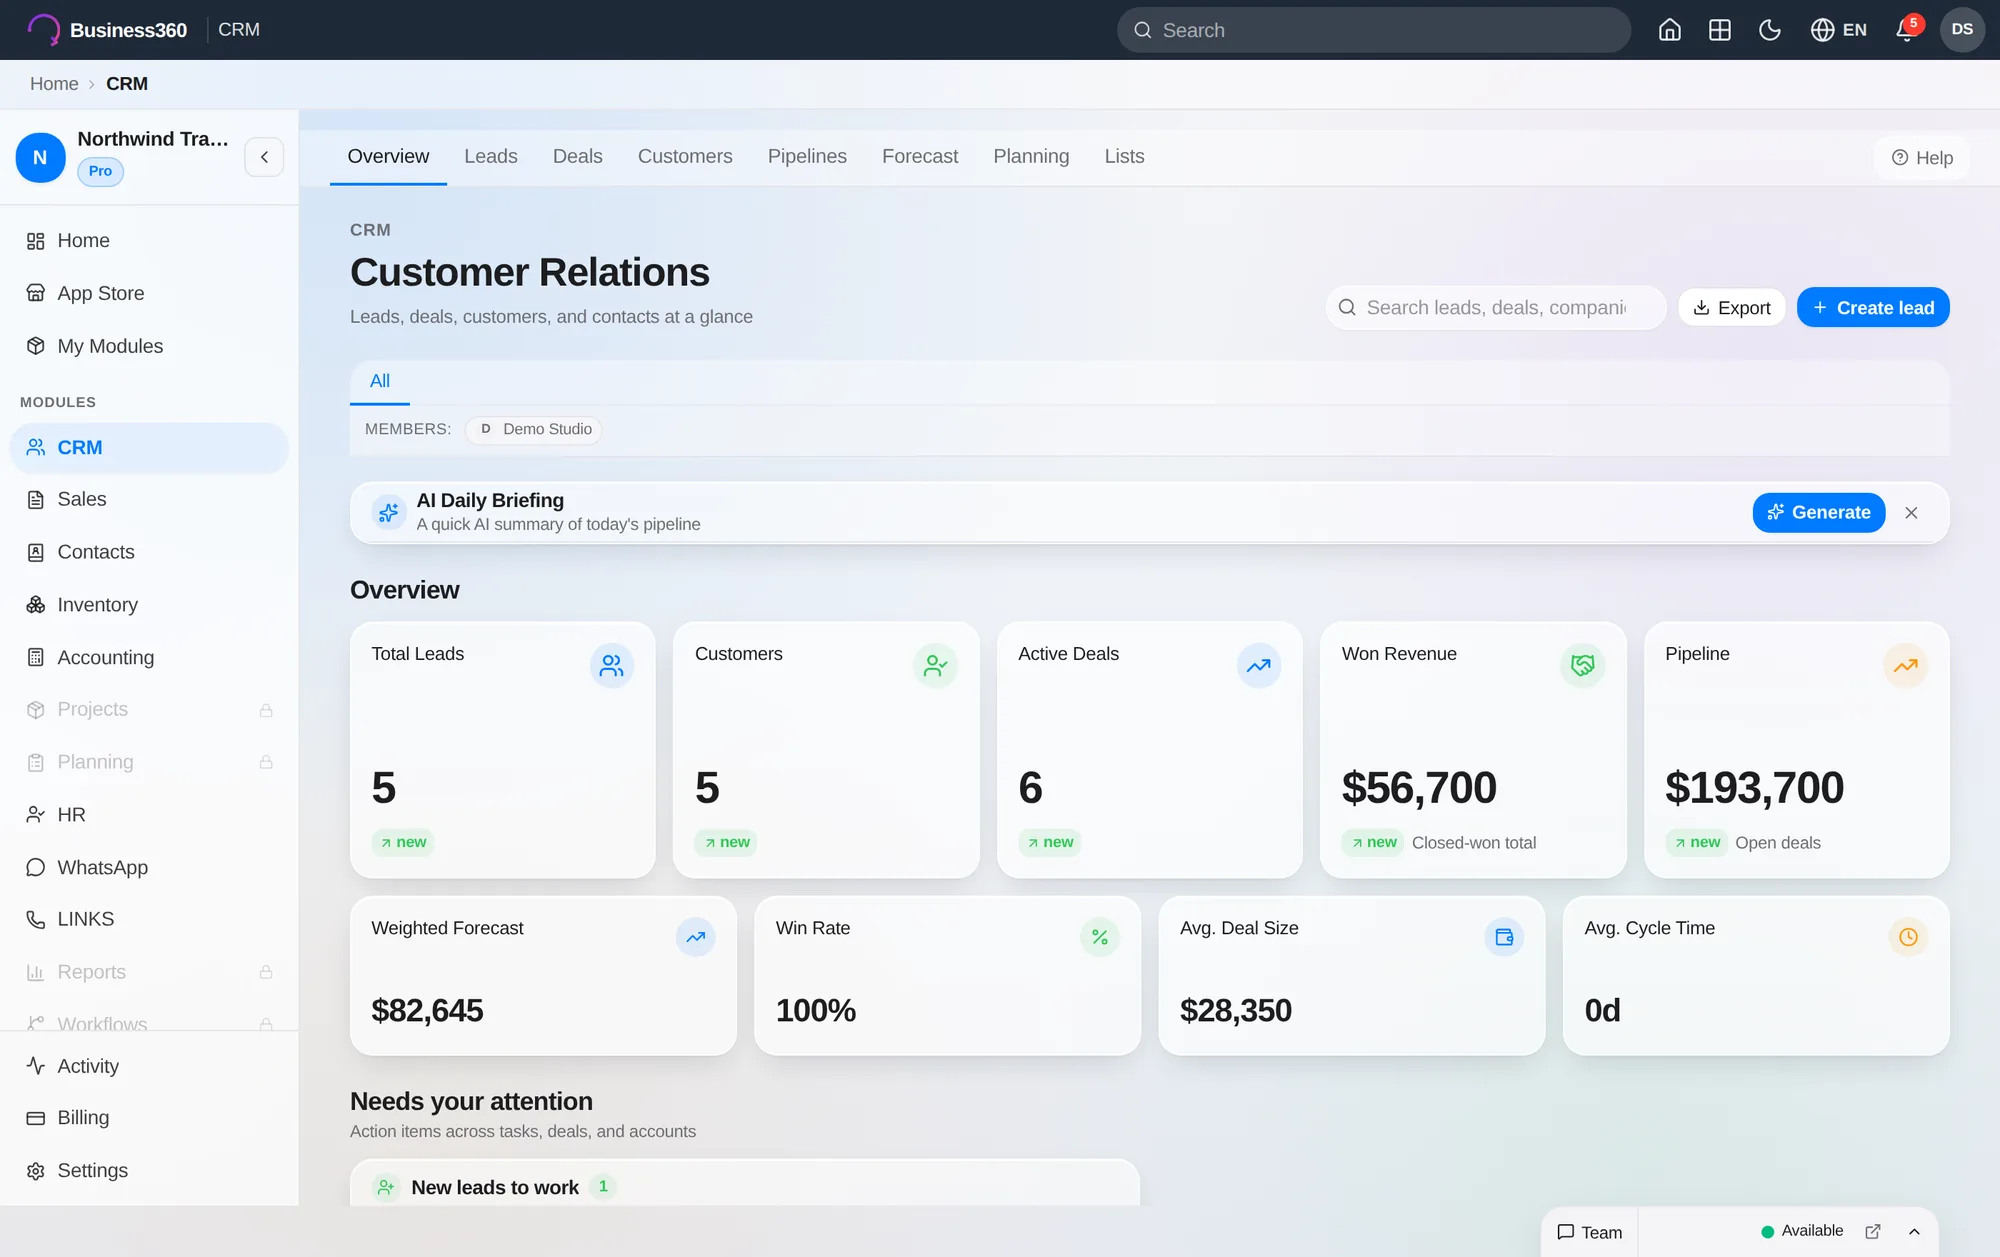
Task: Open the locked Planning module in sidebar
Action: pyautogui.click(x=149, y=762)
